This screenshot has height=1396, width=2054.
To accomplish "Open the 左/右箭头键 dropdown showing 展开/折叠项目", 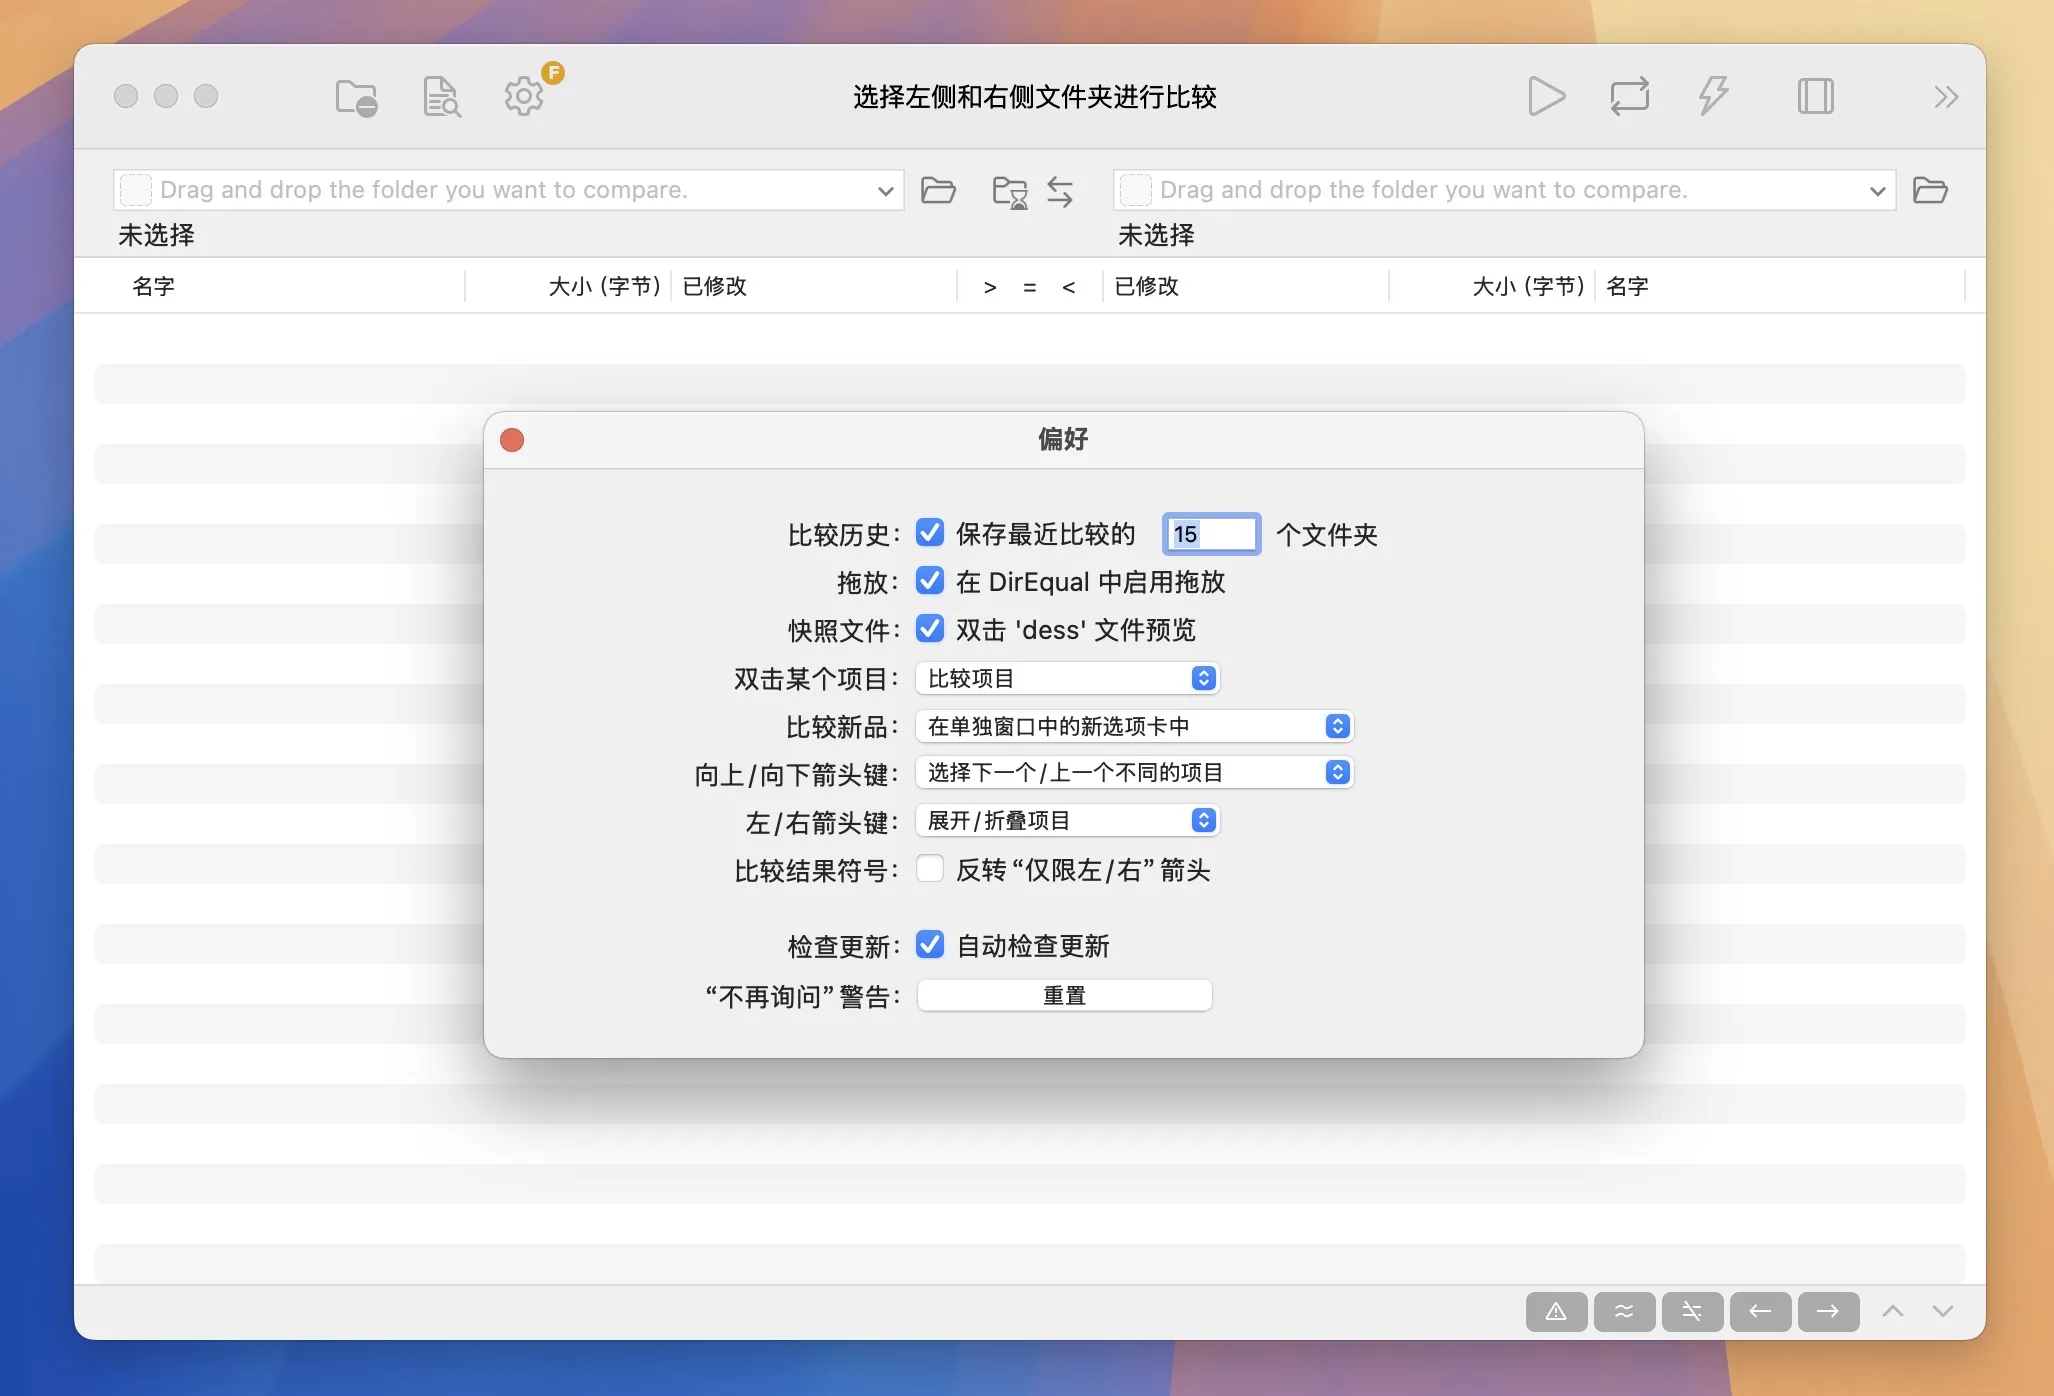I will tap(1067, 821).
